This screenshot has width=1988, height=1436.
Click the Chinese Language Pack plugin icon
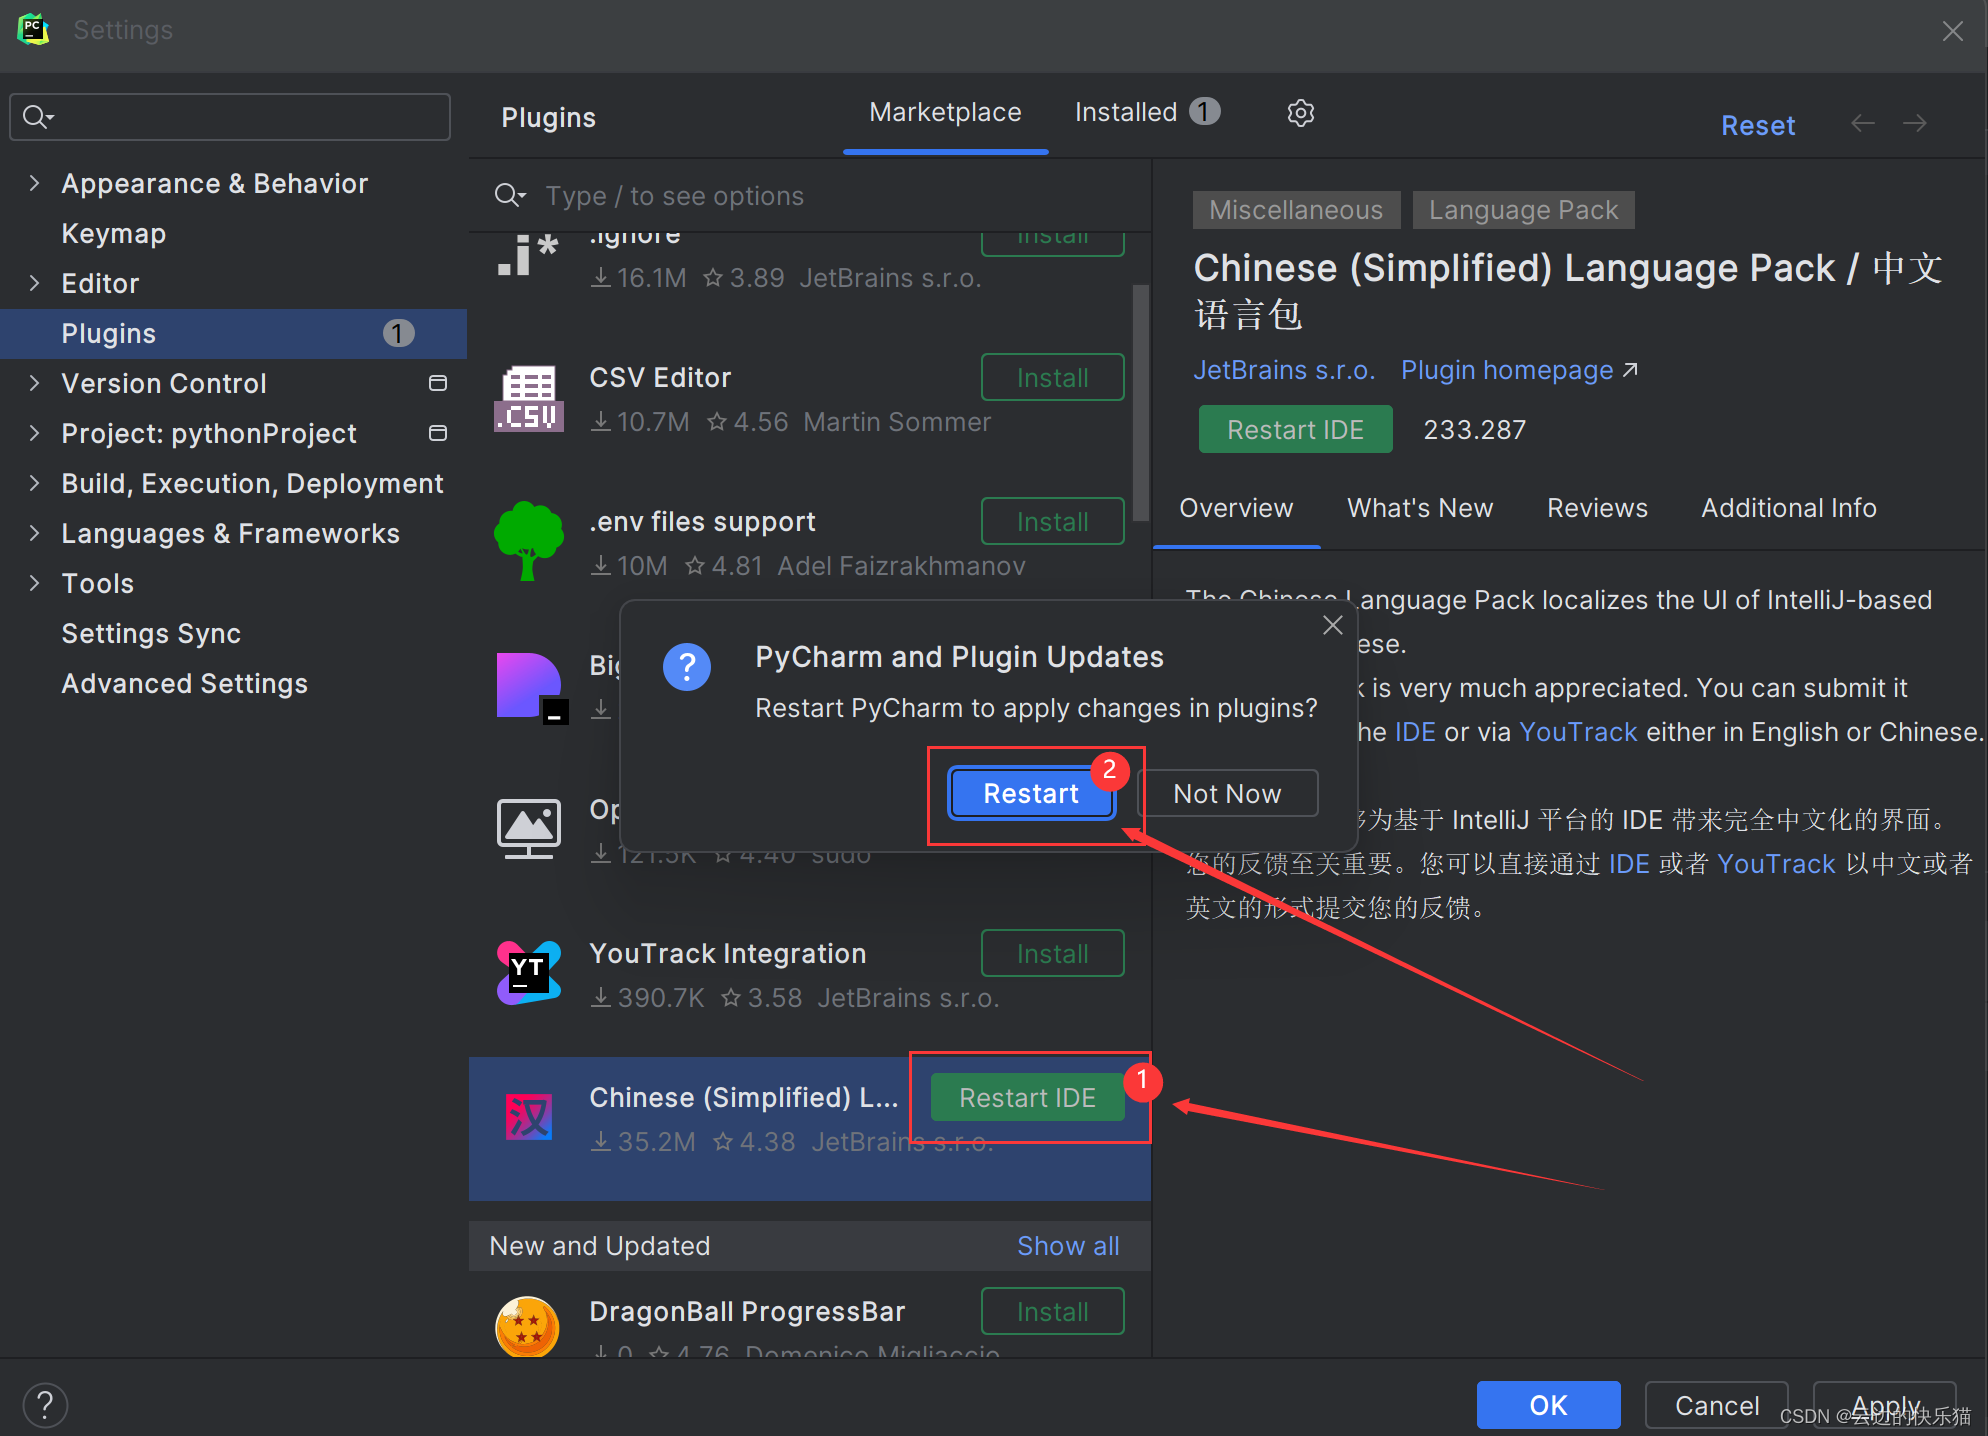coord(529,1117)
